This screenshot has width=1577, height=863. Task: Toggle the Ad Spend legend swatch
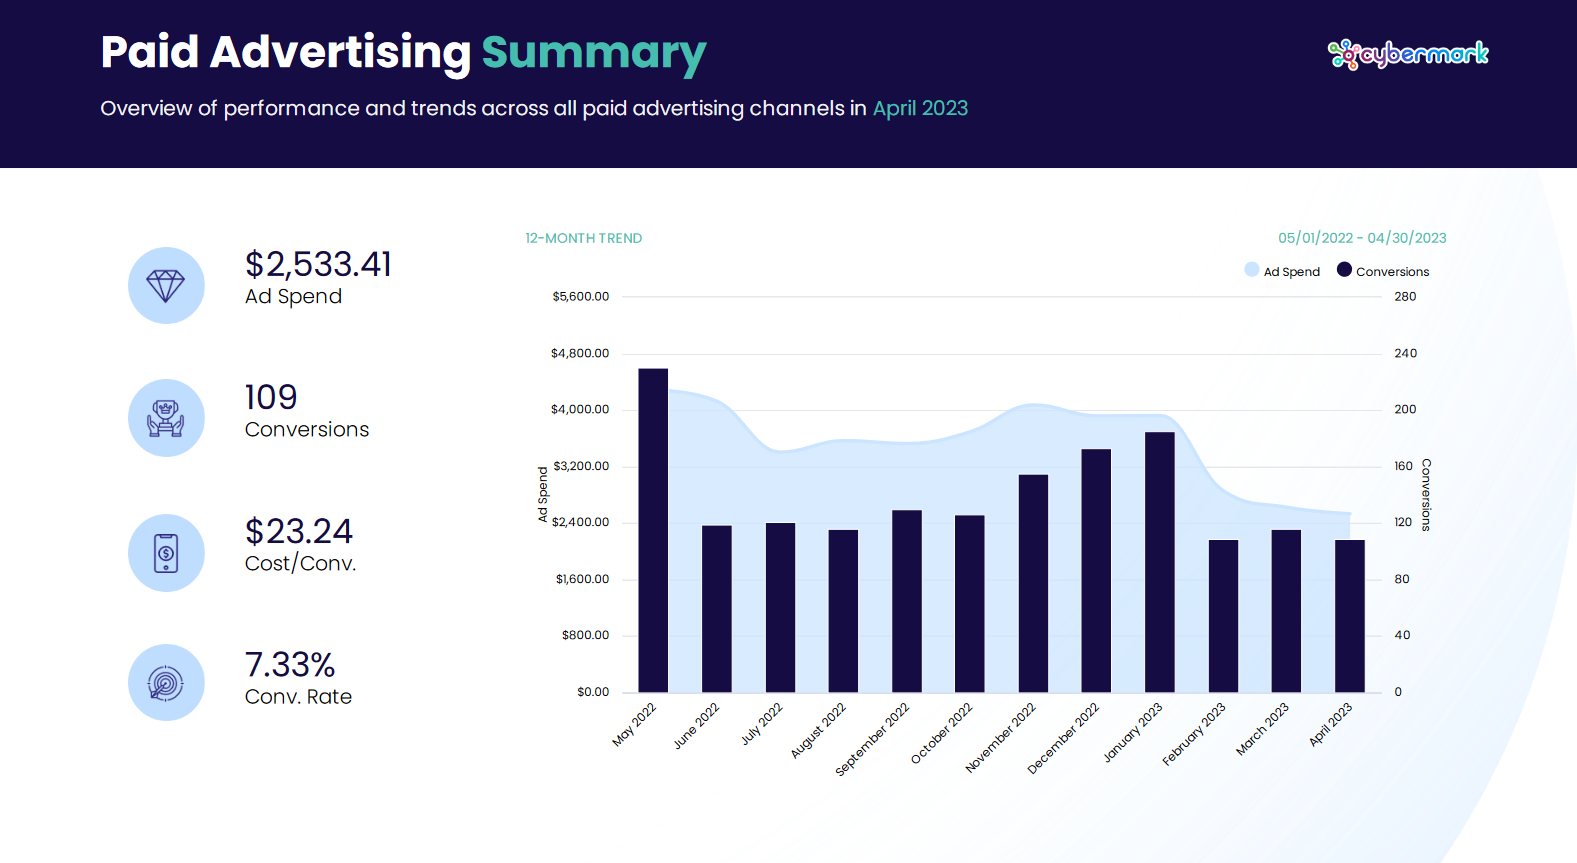[1252, 270]
